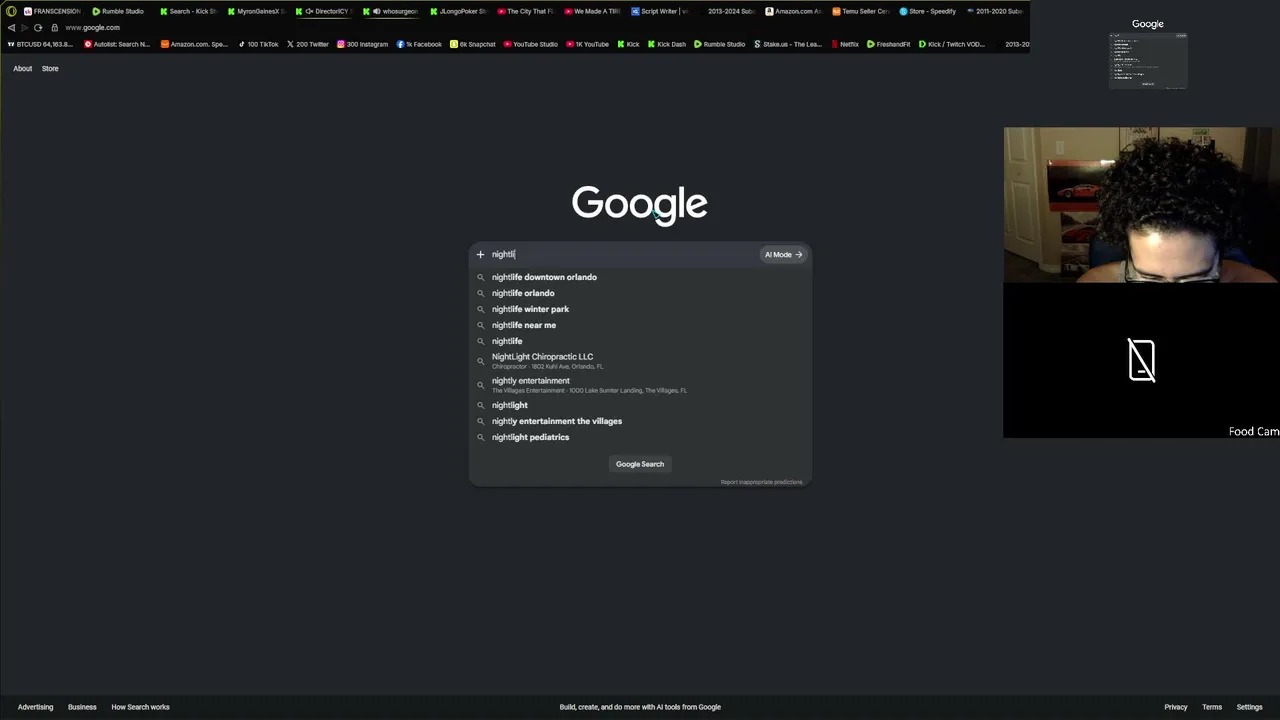This screenshot has width=1280, height=720.
Task: Click the Google Search button
Action: 640,464
